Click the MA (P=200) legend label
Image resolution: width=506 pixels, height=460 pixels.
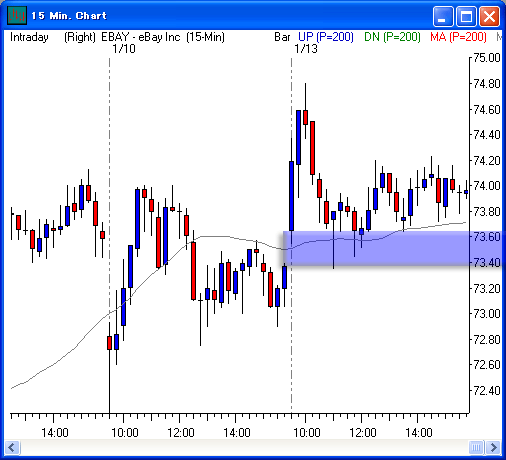click(x=458, y=37)
